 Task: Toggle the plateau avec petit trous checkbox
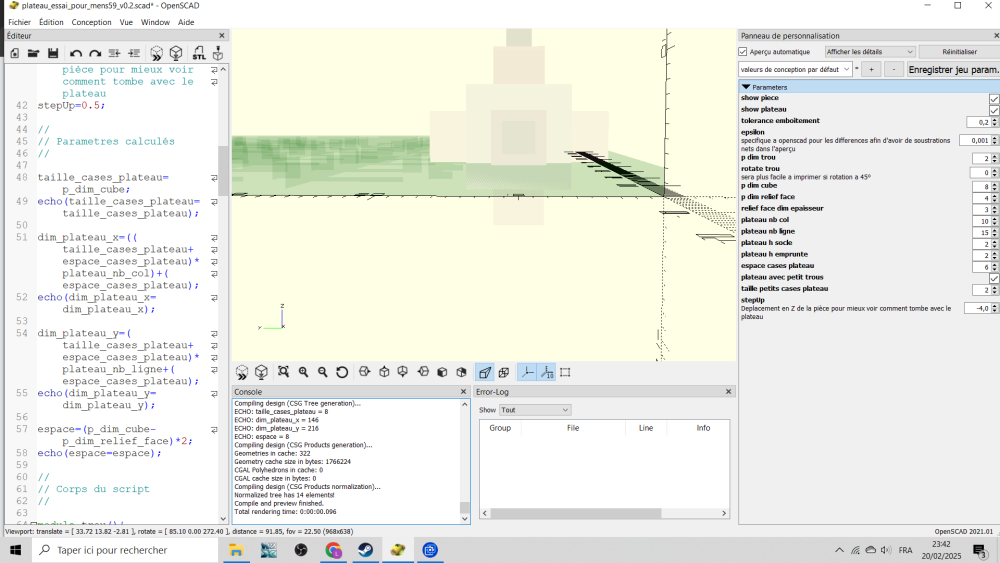pos(994,278)
